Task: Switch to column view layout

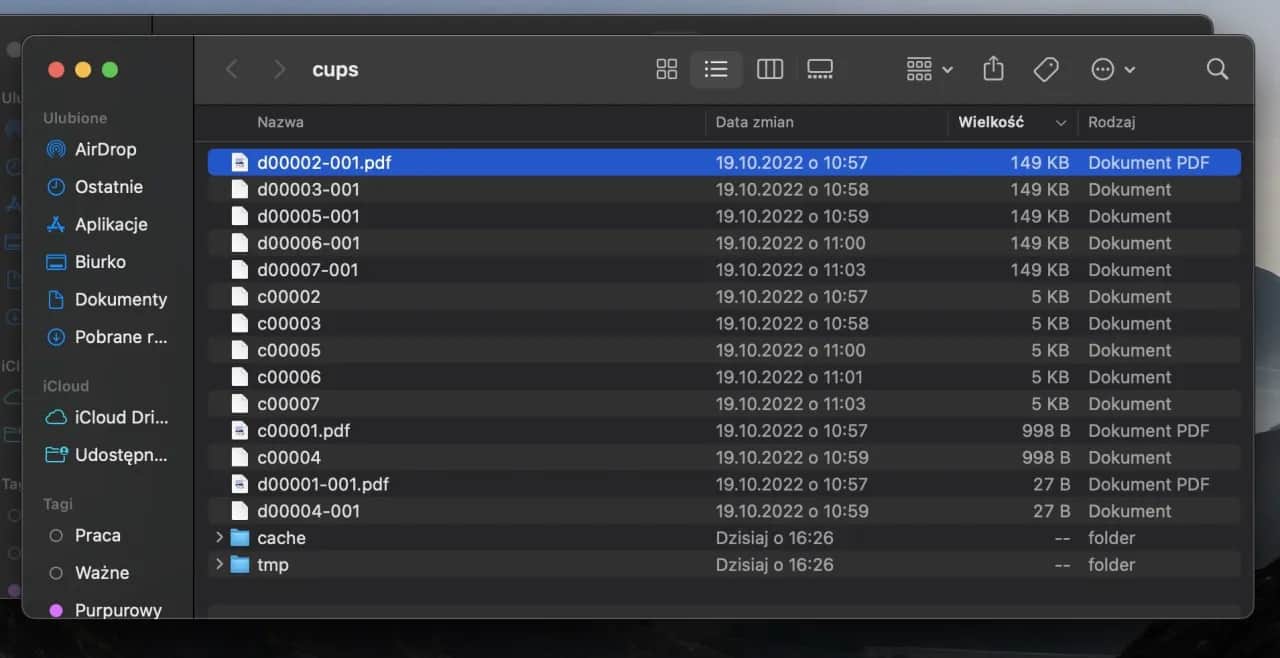Action: (x=770, y=69)
